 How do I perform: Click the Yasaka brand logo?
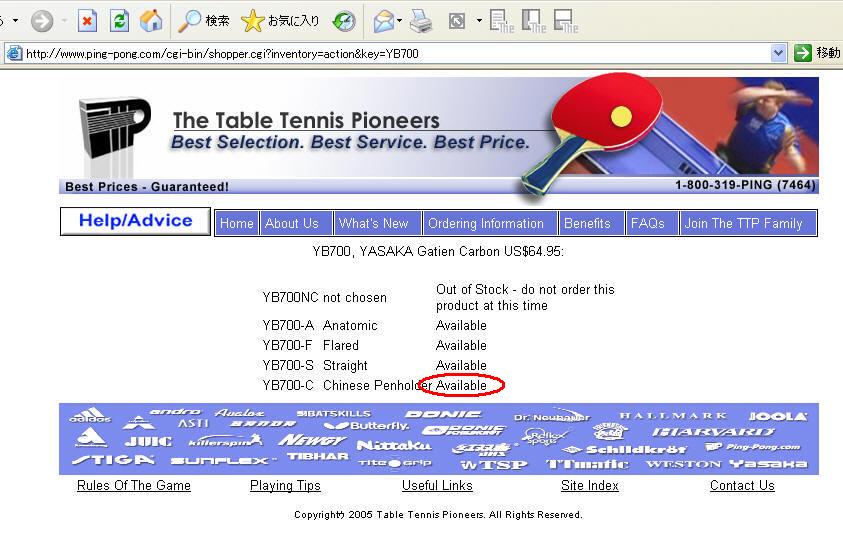tap(768, 463)
